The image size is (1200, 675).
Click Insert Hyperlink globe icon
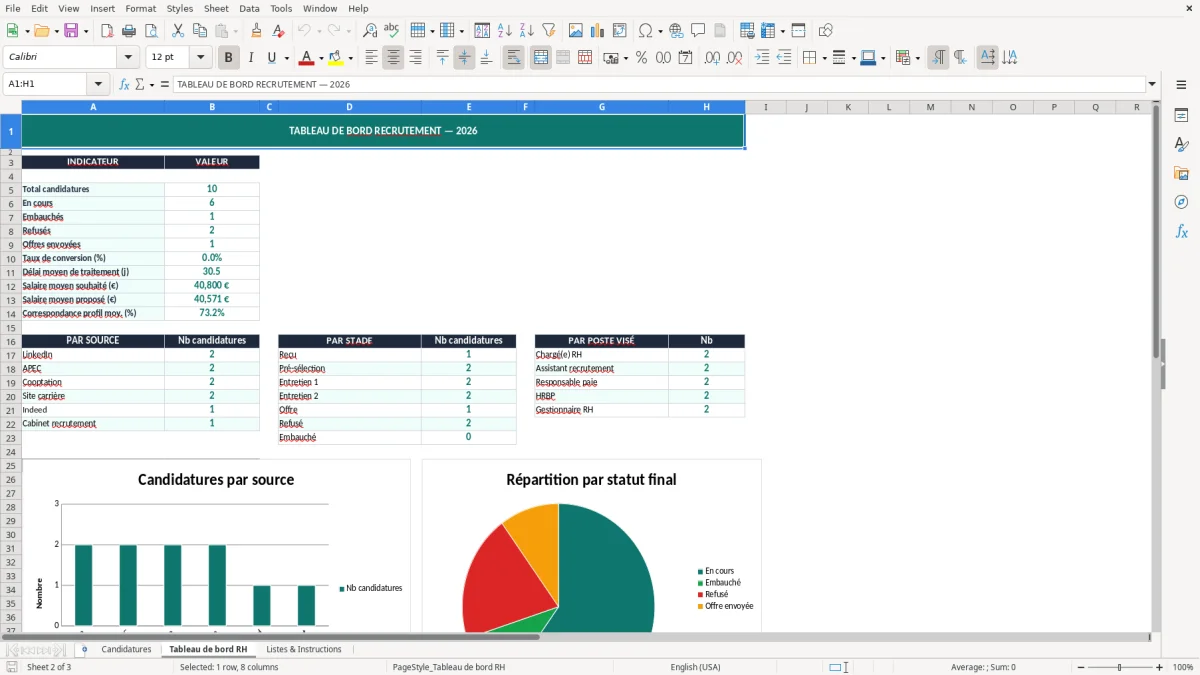(676, 31)
